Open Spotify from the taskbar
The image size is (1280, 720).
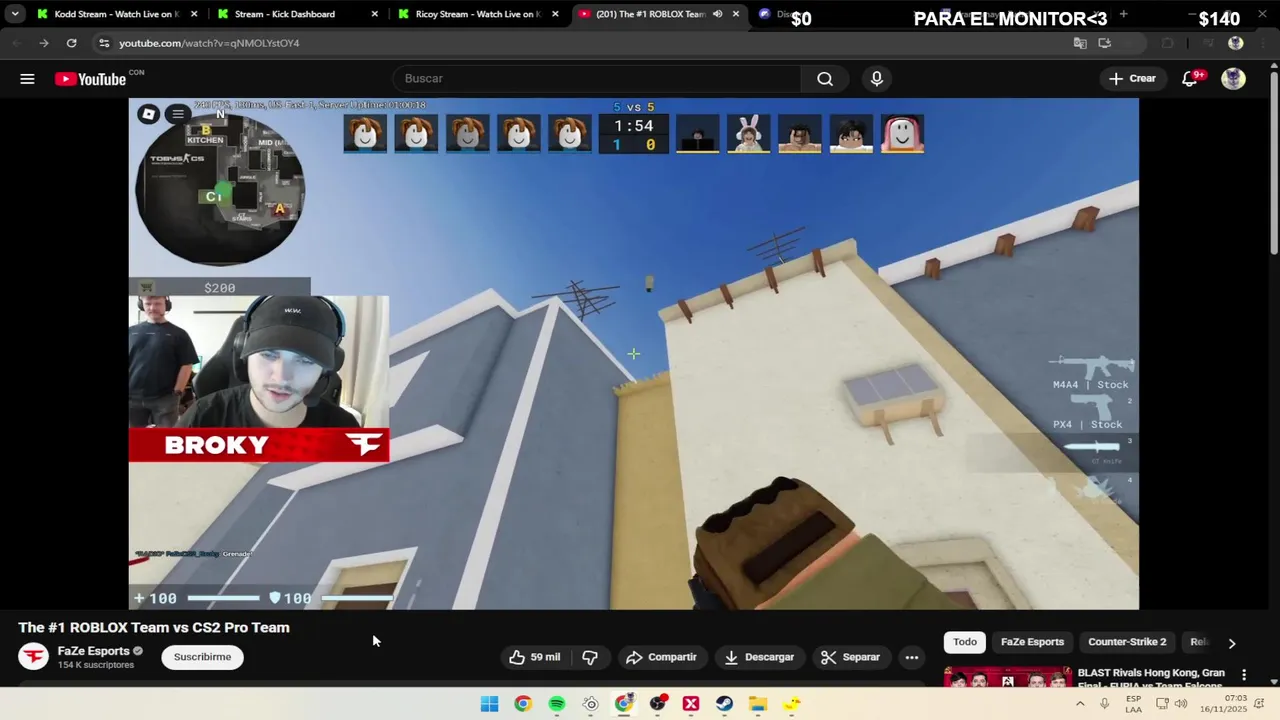557,704
